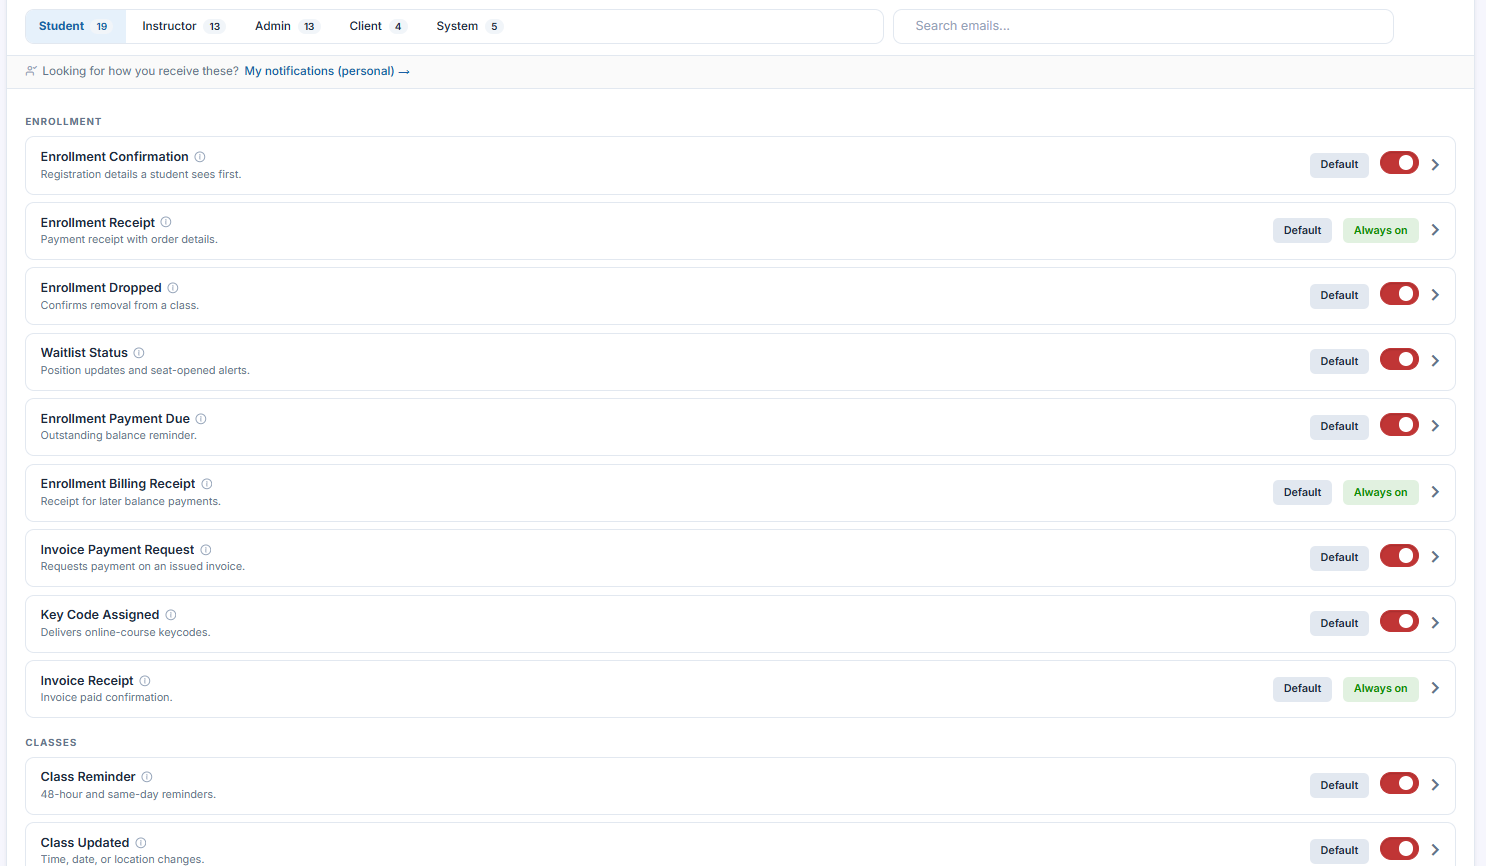The image size is (1486, 866).
Task: Click info icon beside Class Updated
Action: point(141,843)
